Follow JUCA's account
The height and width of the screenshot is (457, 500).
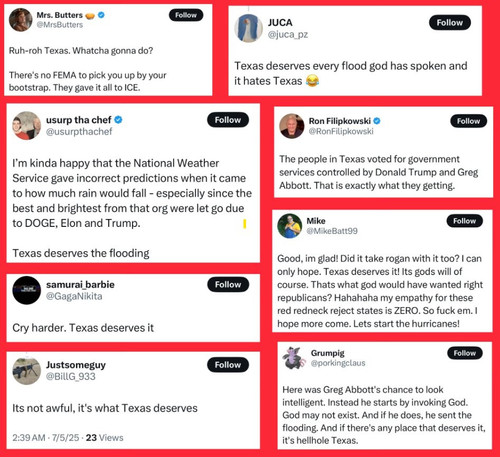pos(450,23)
